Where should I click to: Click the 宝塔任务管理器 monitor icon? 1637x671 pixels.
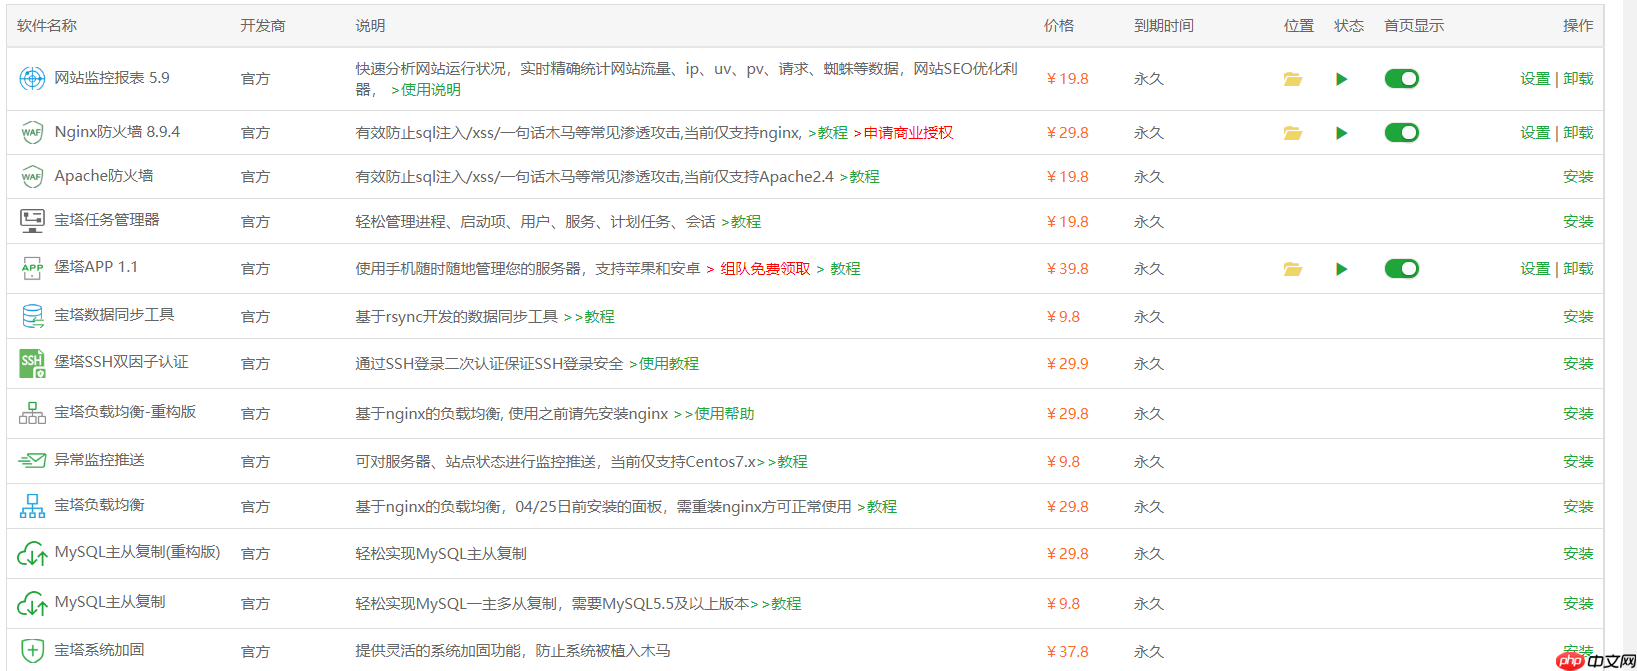coord(32,220)
